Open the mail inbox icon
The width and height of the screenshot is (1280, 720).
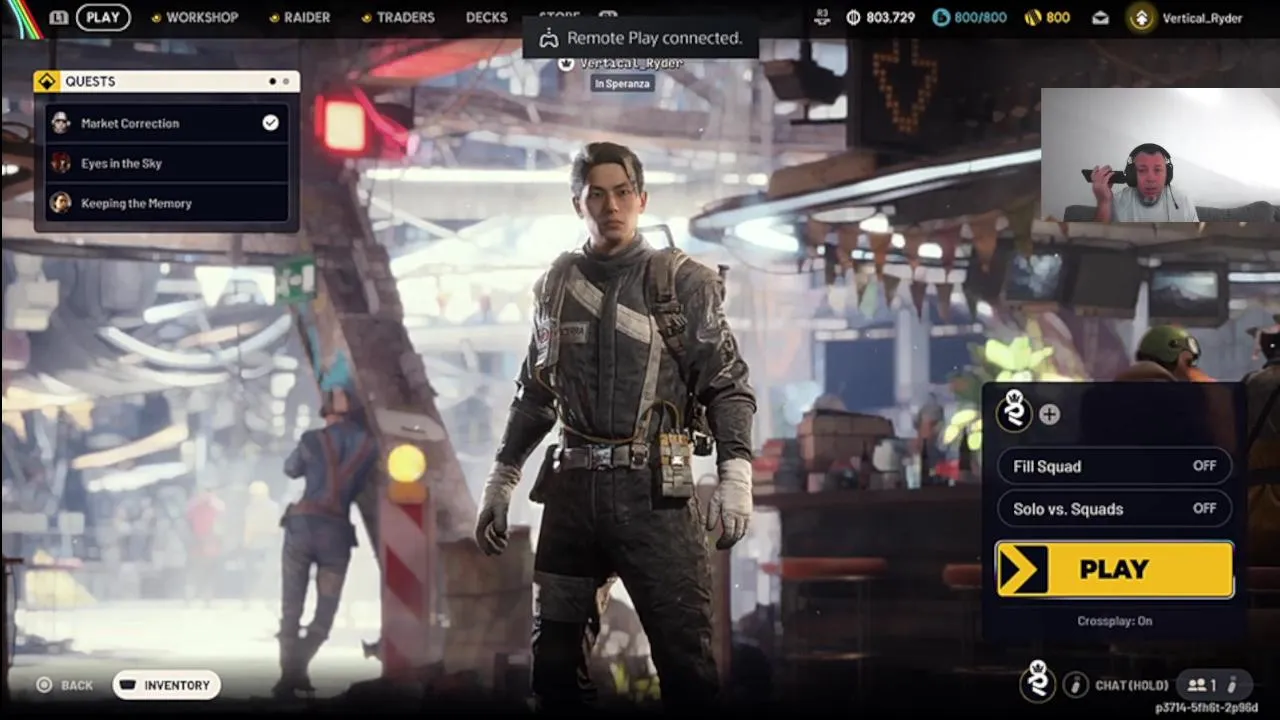coord(1100,17)
